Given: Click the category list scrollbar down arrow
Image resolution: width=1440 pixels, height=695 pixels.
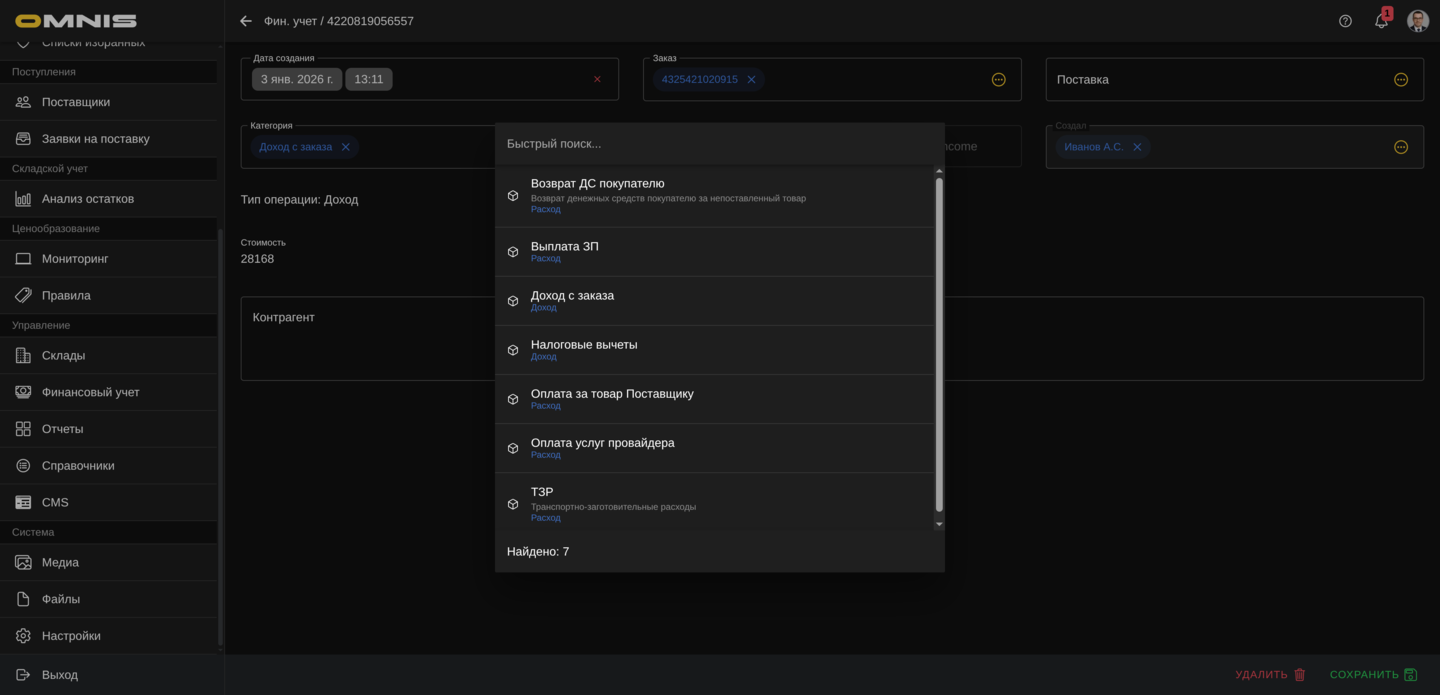Looking at the screenshot, I should click(x=938, y=524).
